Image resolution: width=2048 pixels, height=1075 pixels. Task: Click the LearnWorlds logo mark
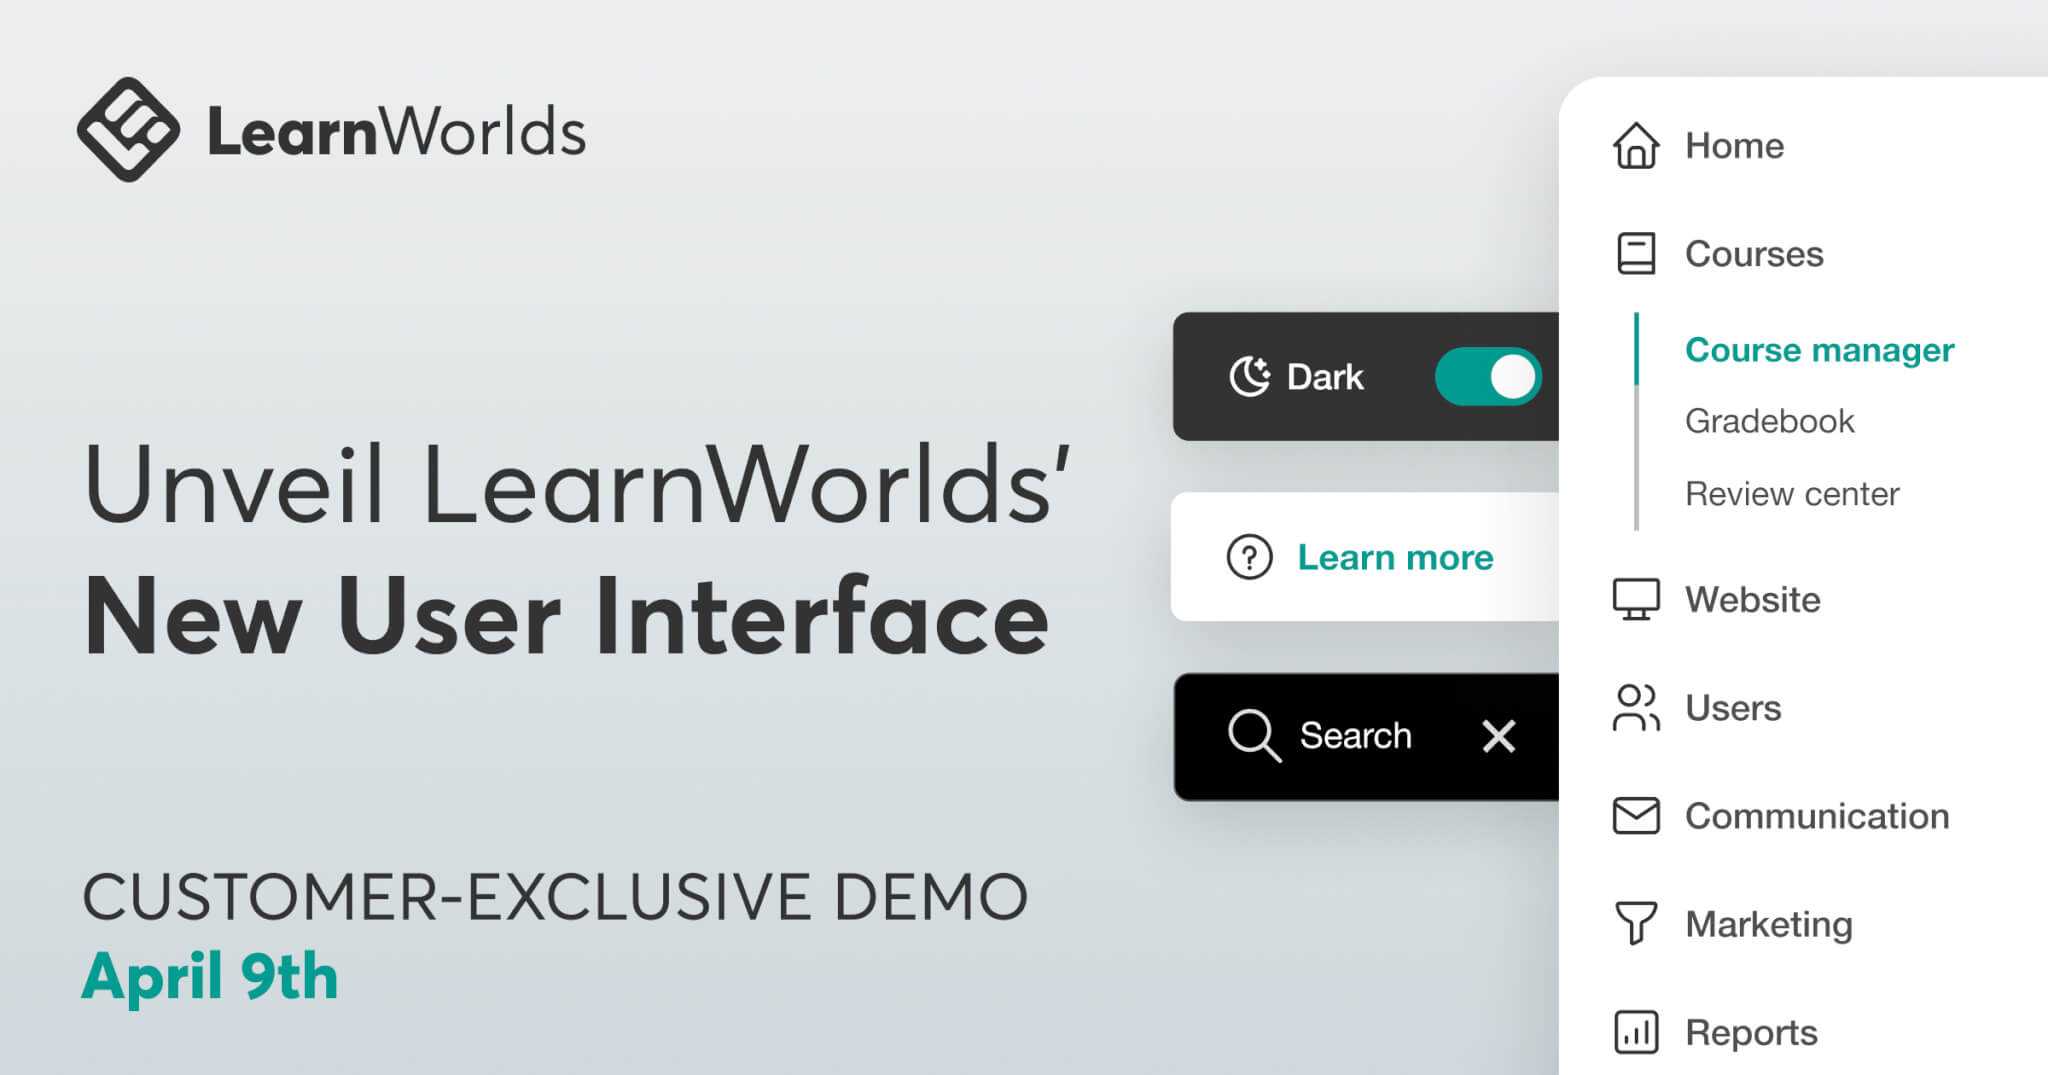pos(131,131)
